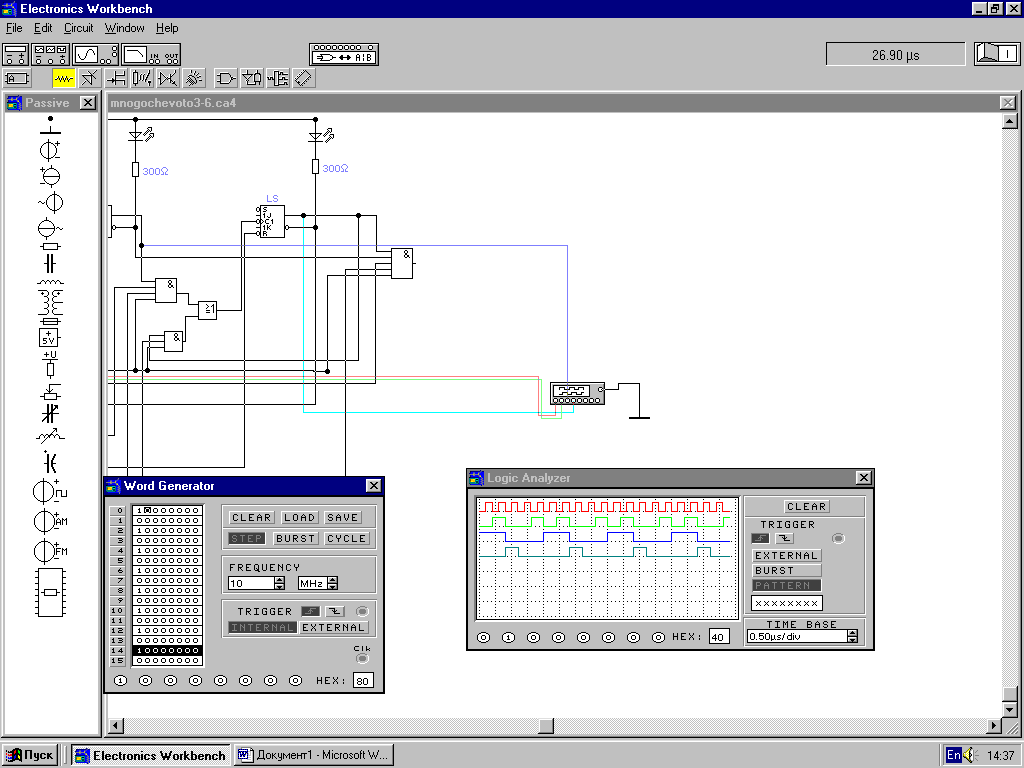Viewport: 1024px width, 768px height.
Task: Adjust time base stepper in Logic Analyzer
Action: tap(852, 636)
